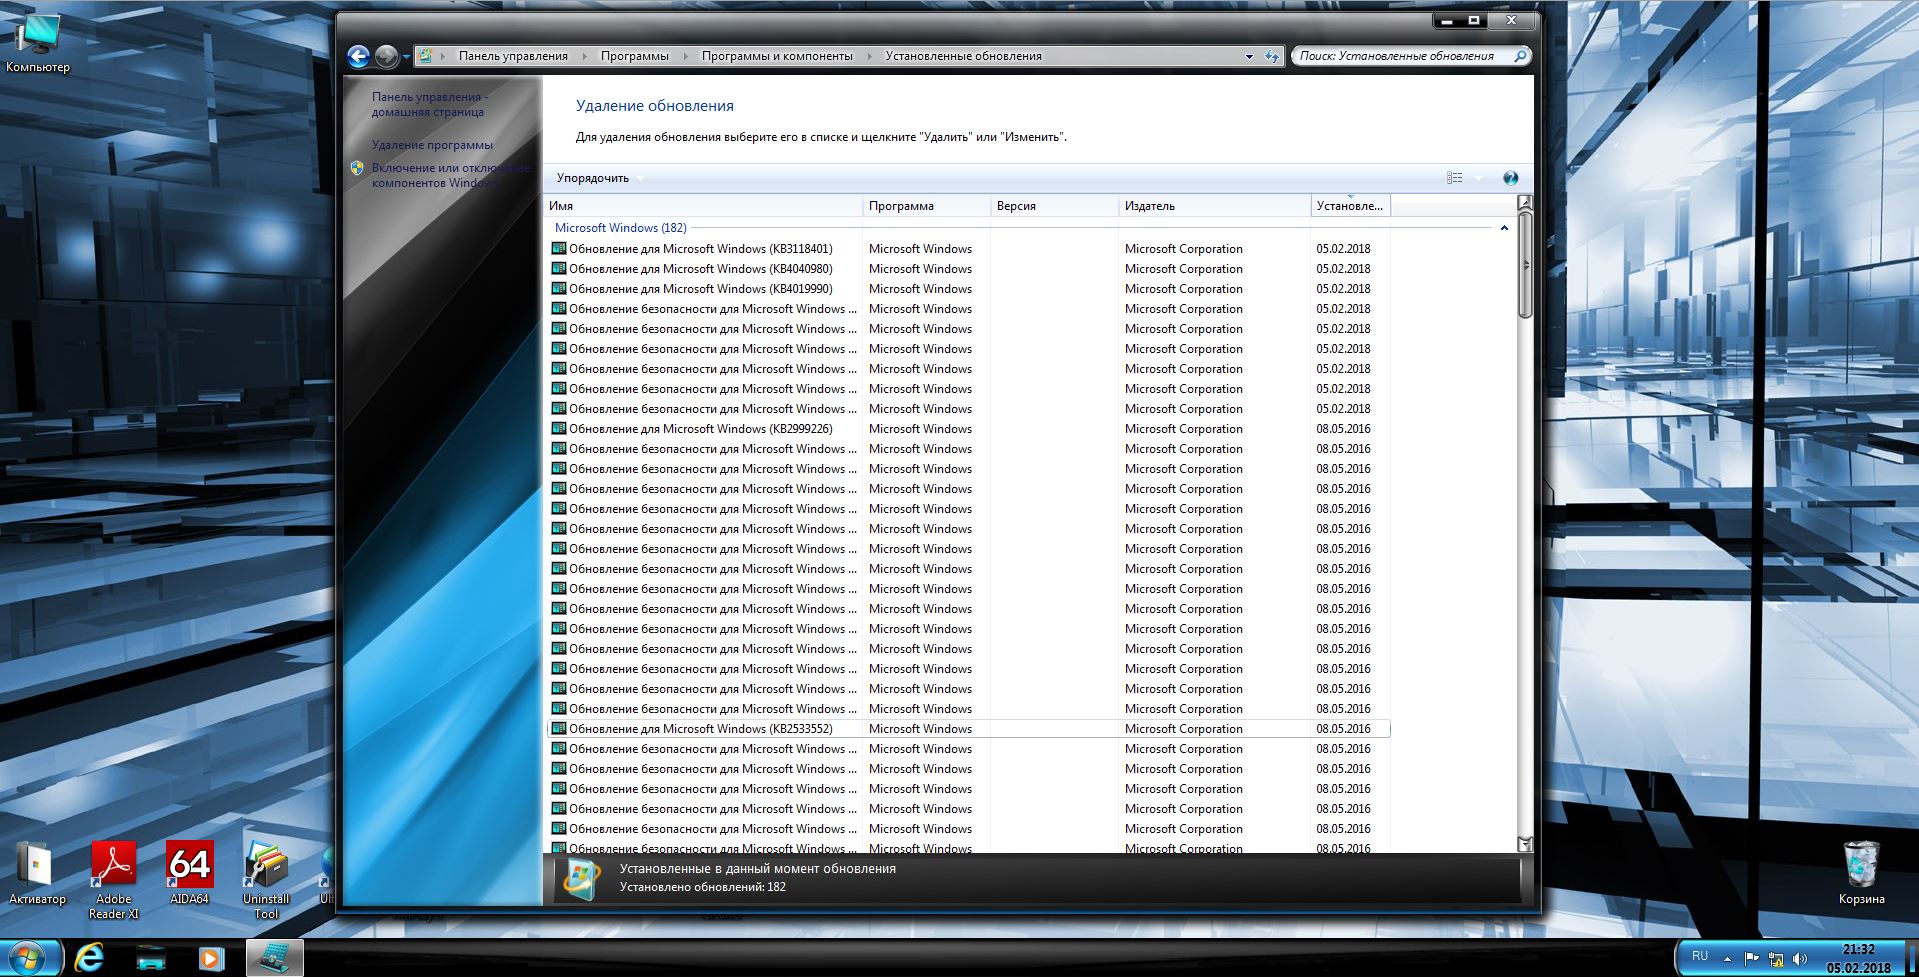Show hidden tray icons arrow
1919x977 pixels.
click(x=1727, y=959)
